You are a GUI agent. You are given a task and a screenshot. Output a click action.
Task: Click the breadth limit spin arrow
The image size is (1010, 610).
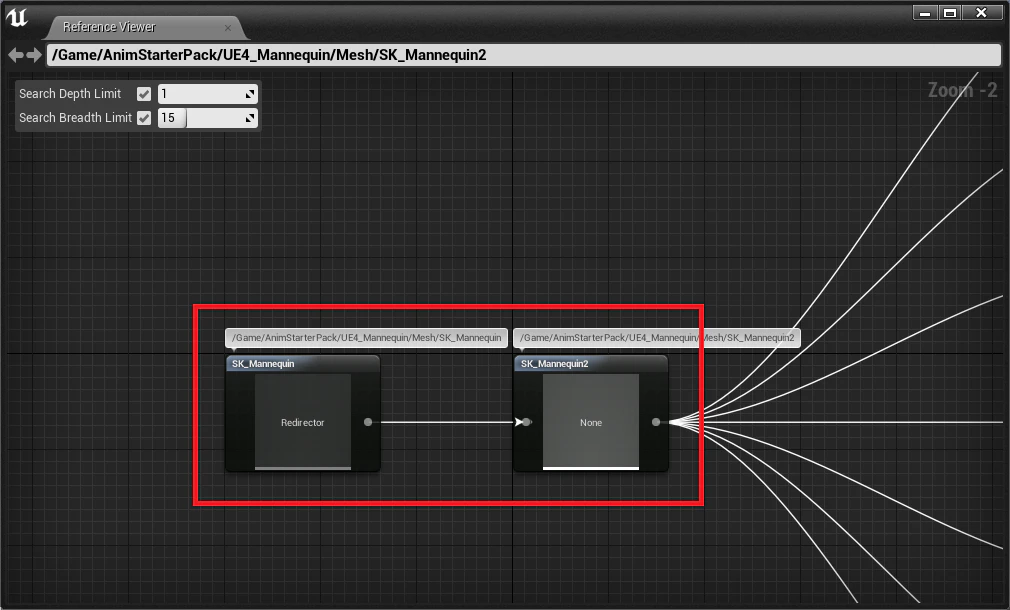pos(250,119)
